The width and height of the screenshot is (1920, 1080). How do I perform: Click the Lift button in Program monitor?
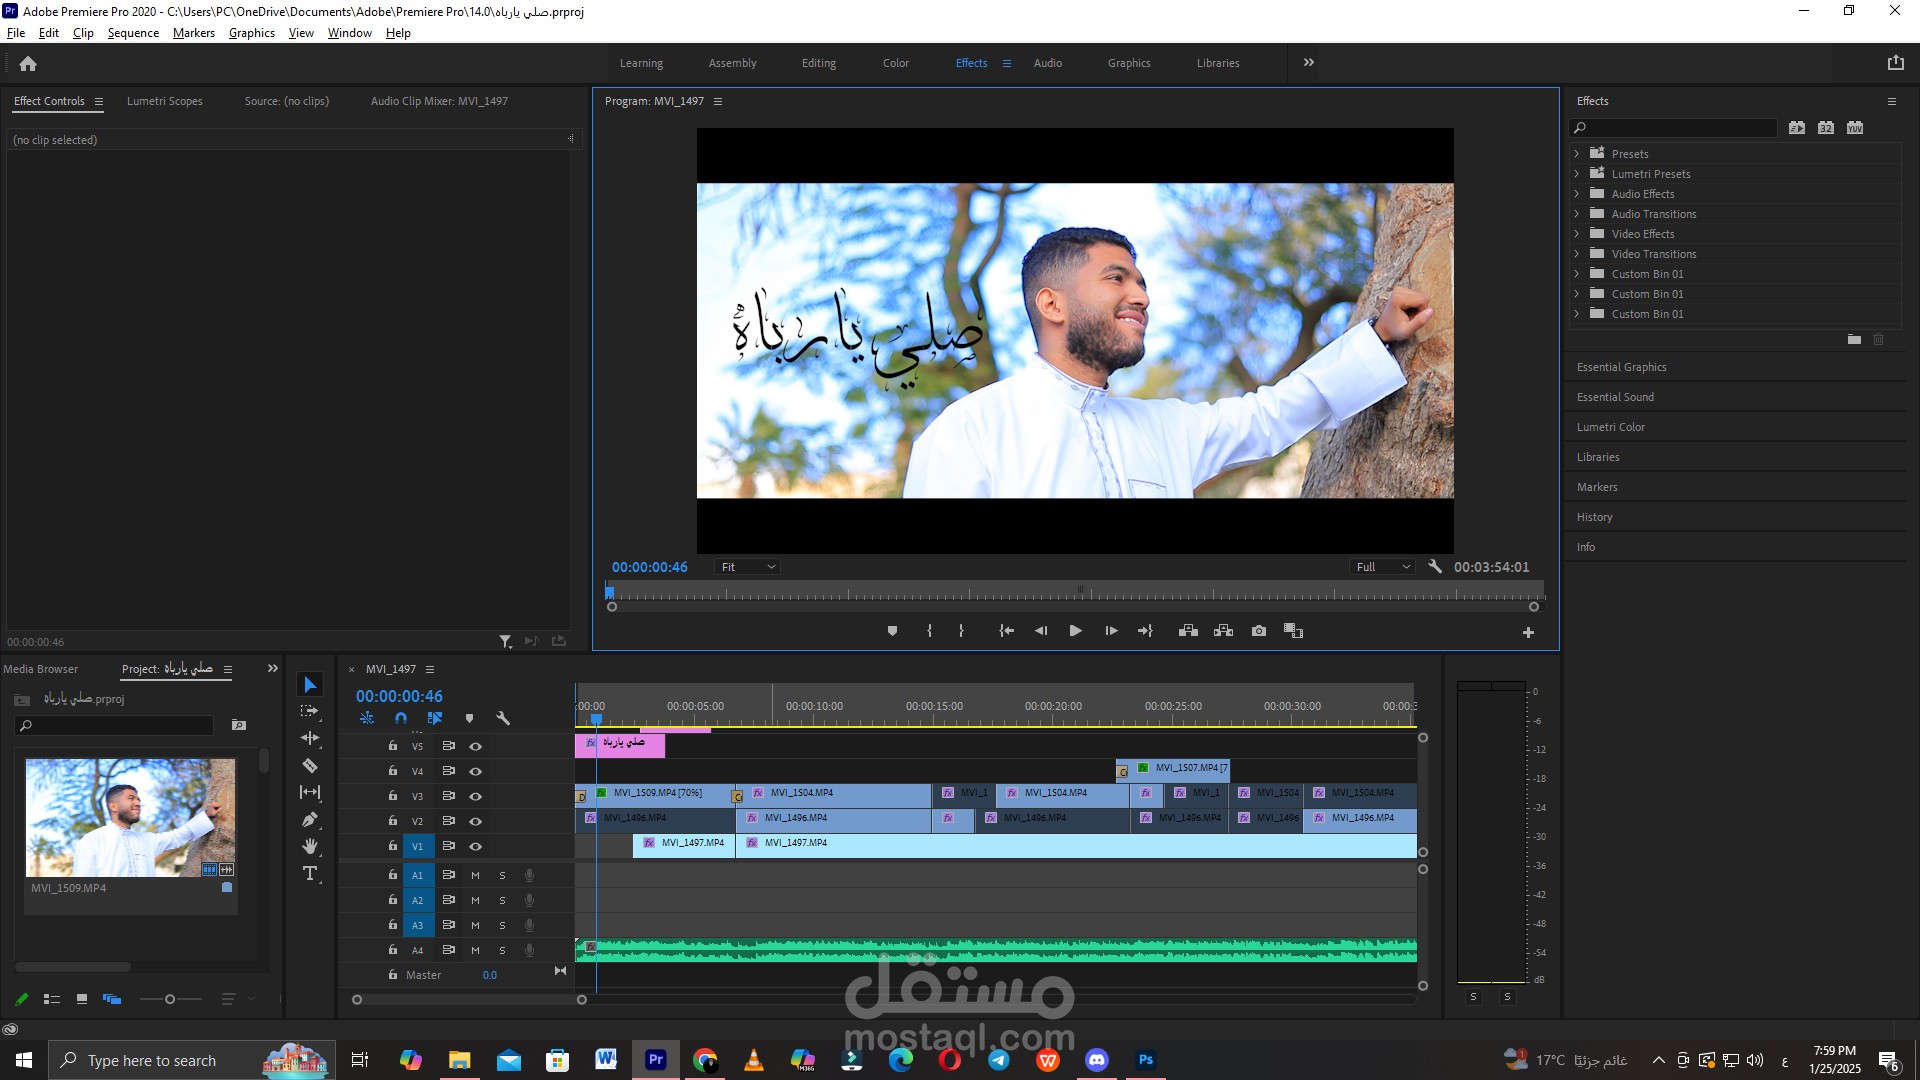coord(1188,631)
